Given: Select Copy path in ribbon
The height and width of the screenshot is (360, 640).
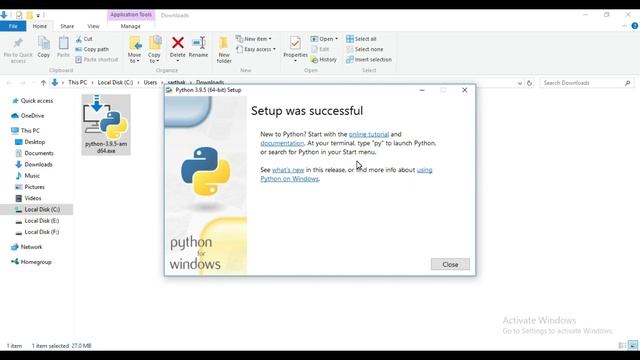Looking at the screenshot, I should [92, 49].
